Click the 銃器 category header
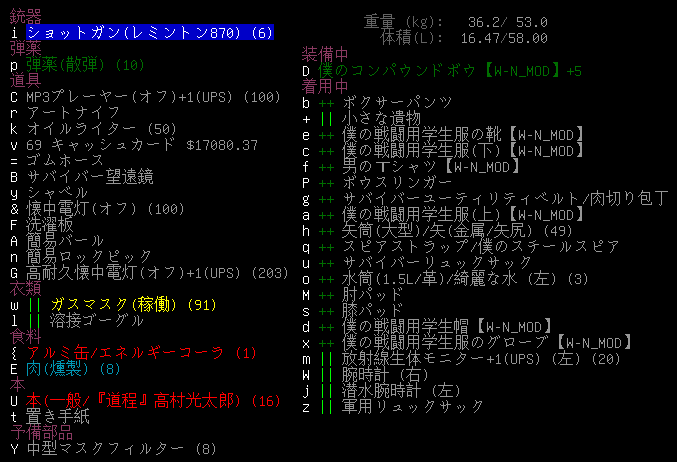677x462 pixels. [25, 17]
